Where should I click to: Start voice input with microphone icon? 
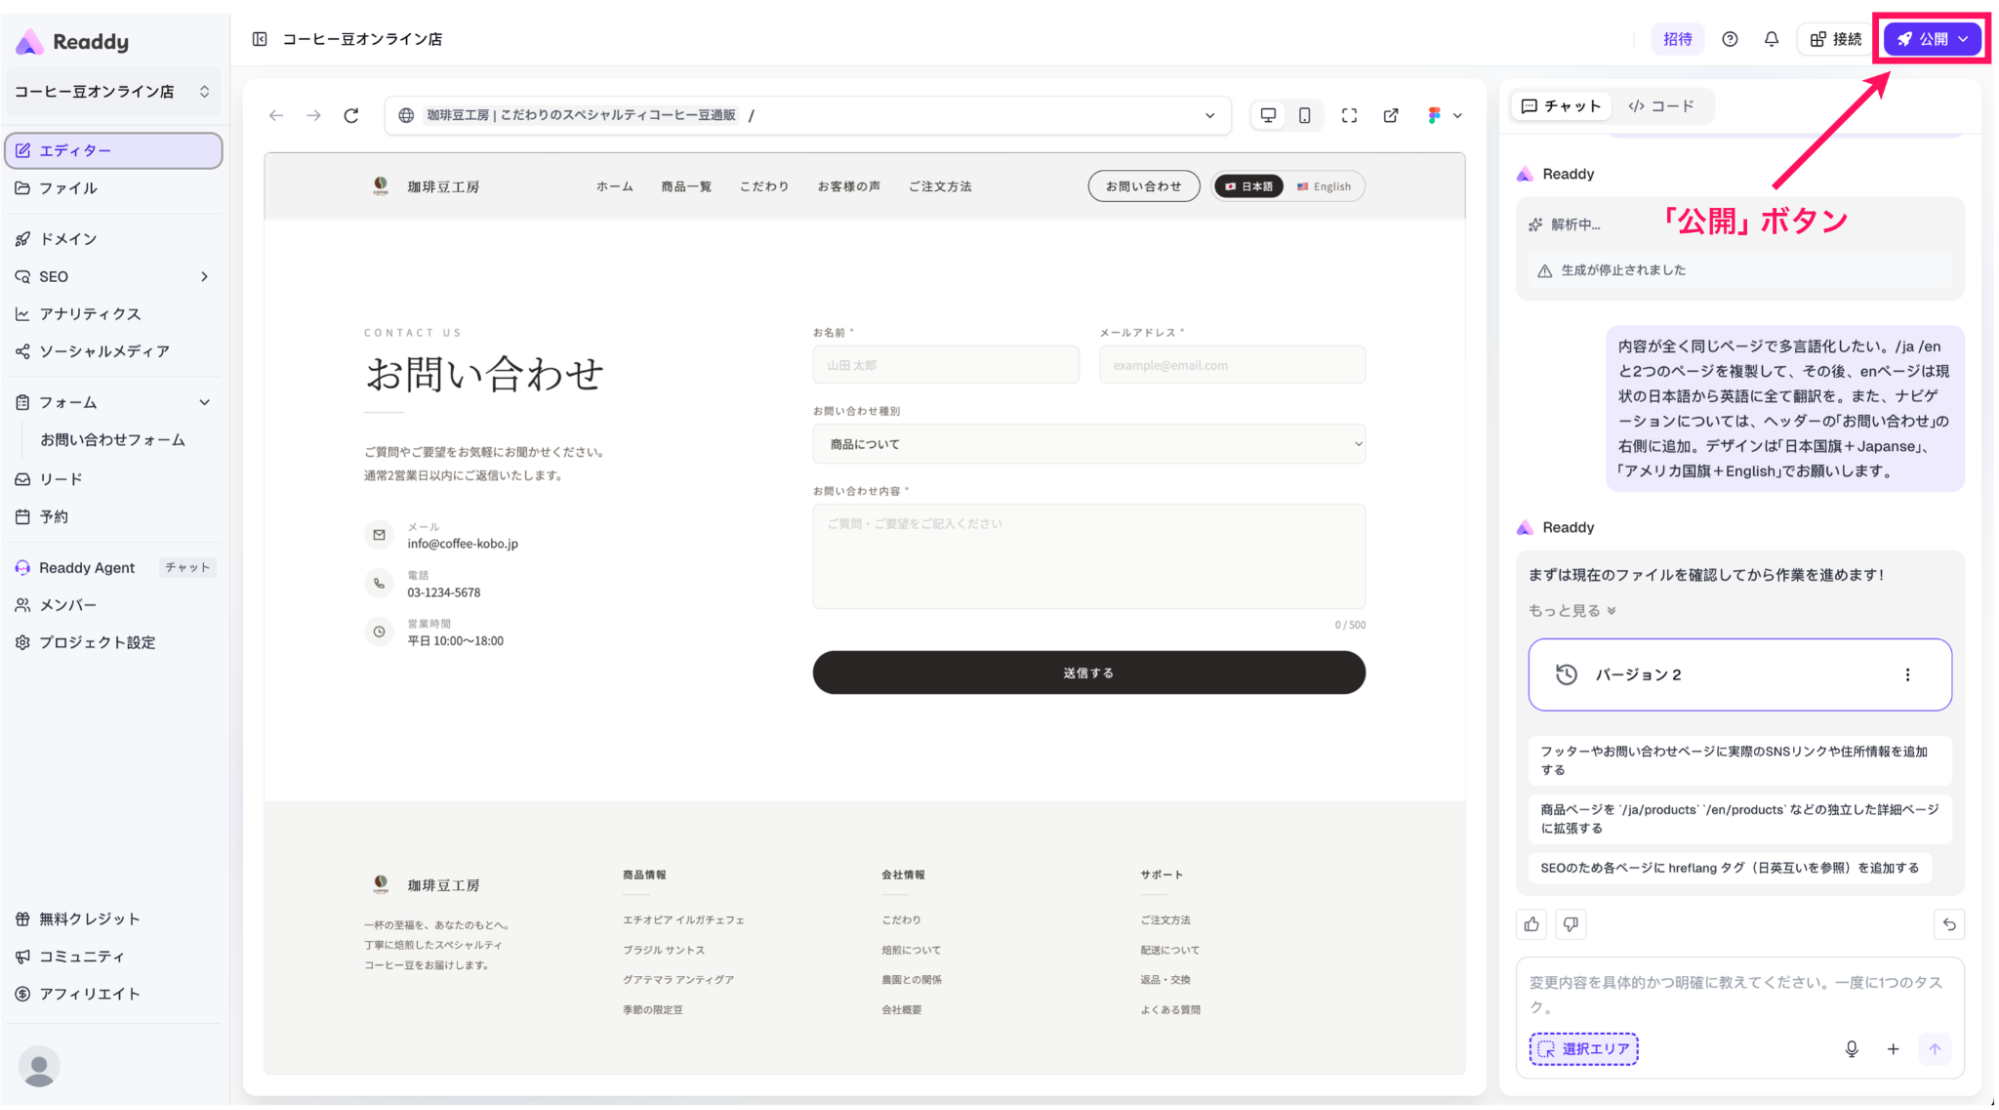[x=1851, y=1049]
